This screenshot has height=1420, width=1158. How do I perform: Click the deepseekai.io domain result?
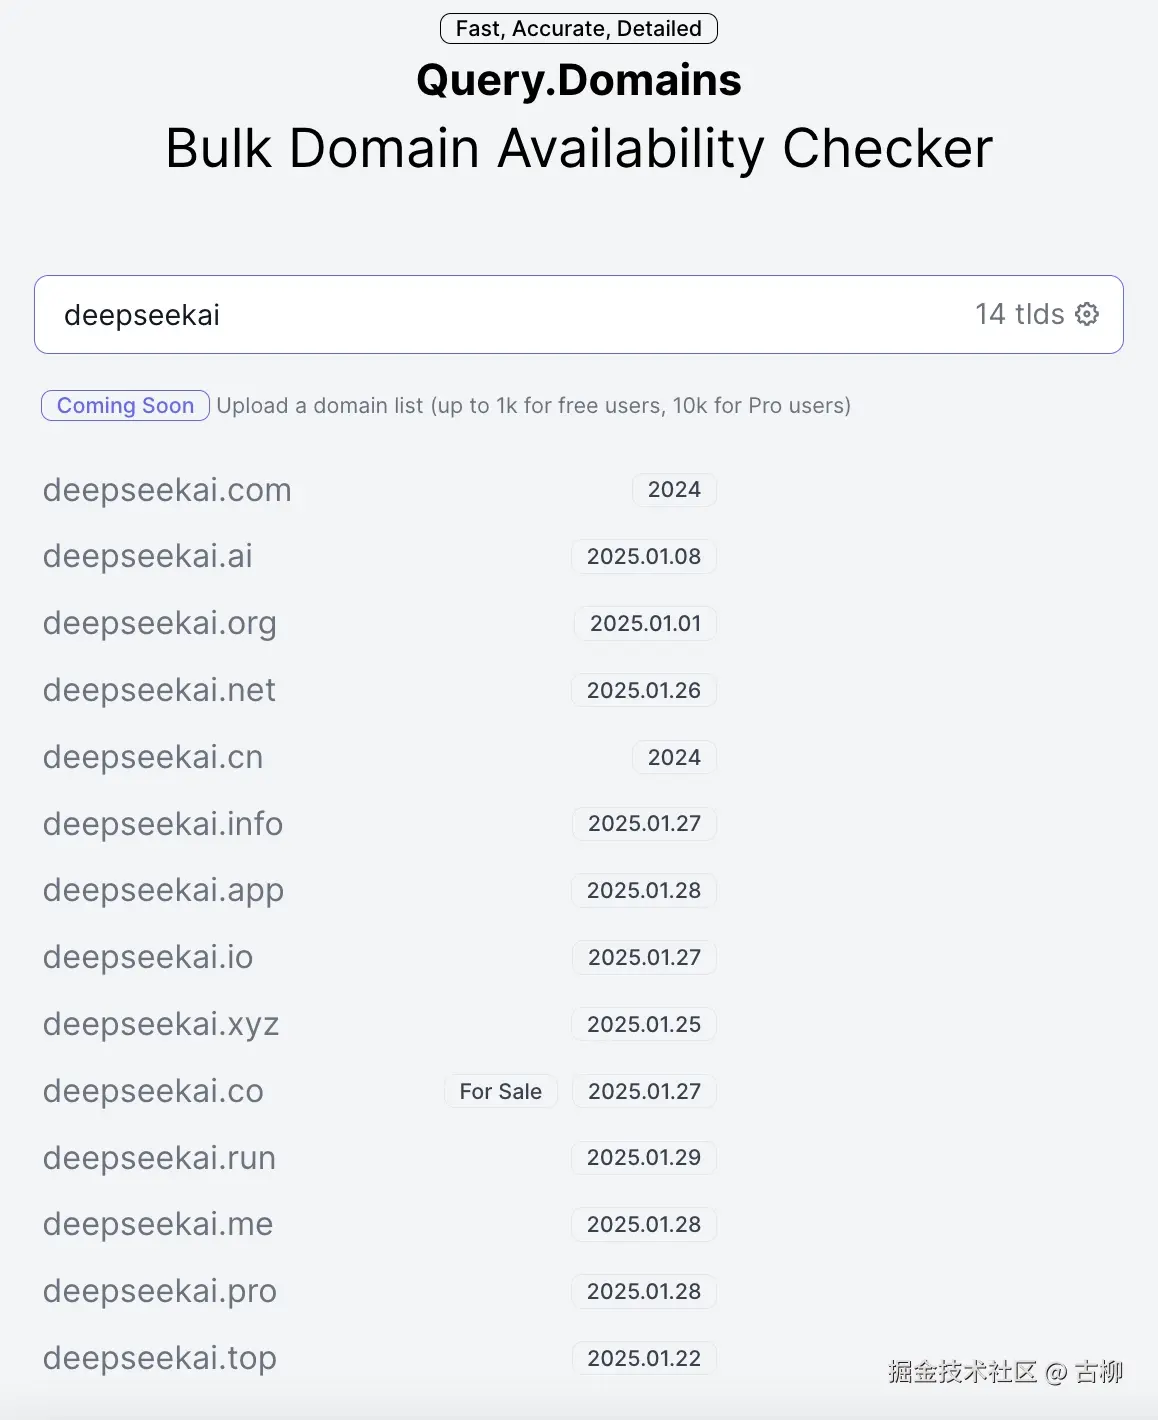pos(148,957)
